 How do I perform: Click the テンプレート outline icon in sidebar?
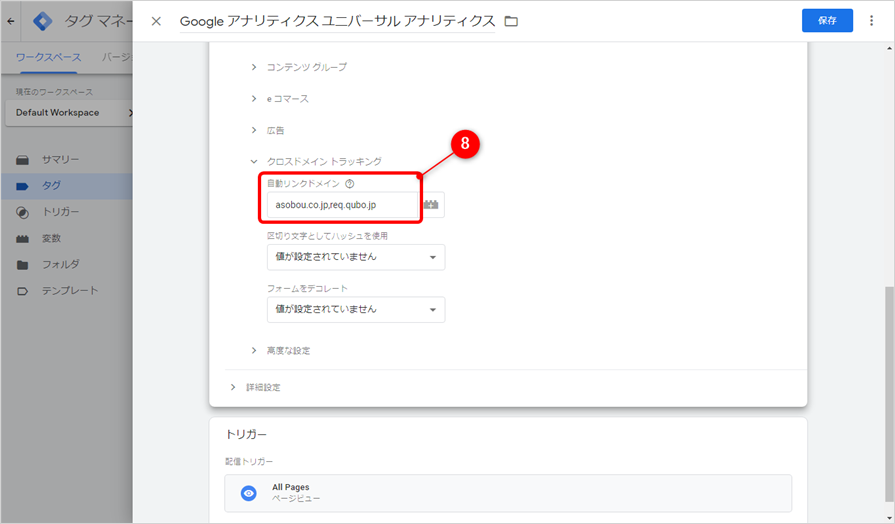pos(22,292)
